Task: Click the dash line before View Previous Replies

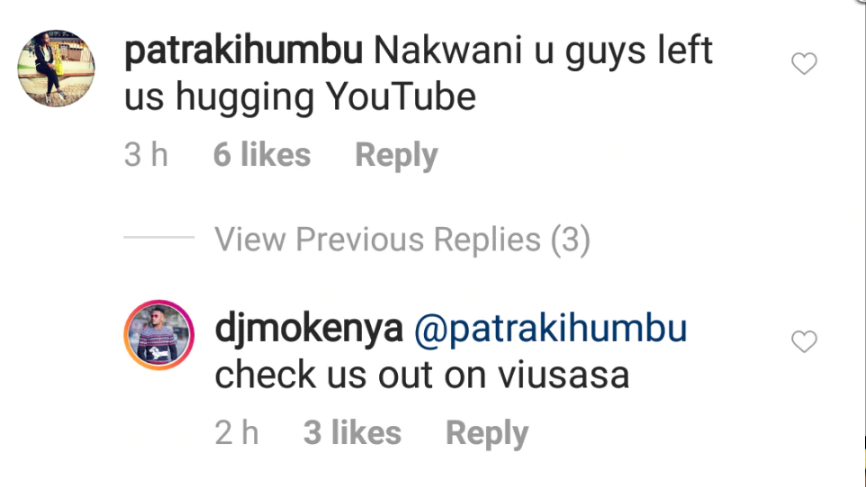Action: 159,237
